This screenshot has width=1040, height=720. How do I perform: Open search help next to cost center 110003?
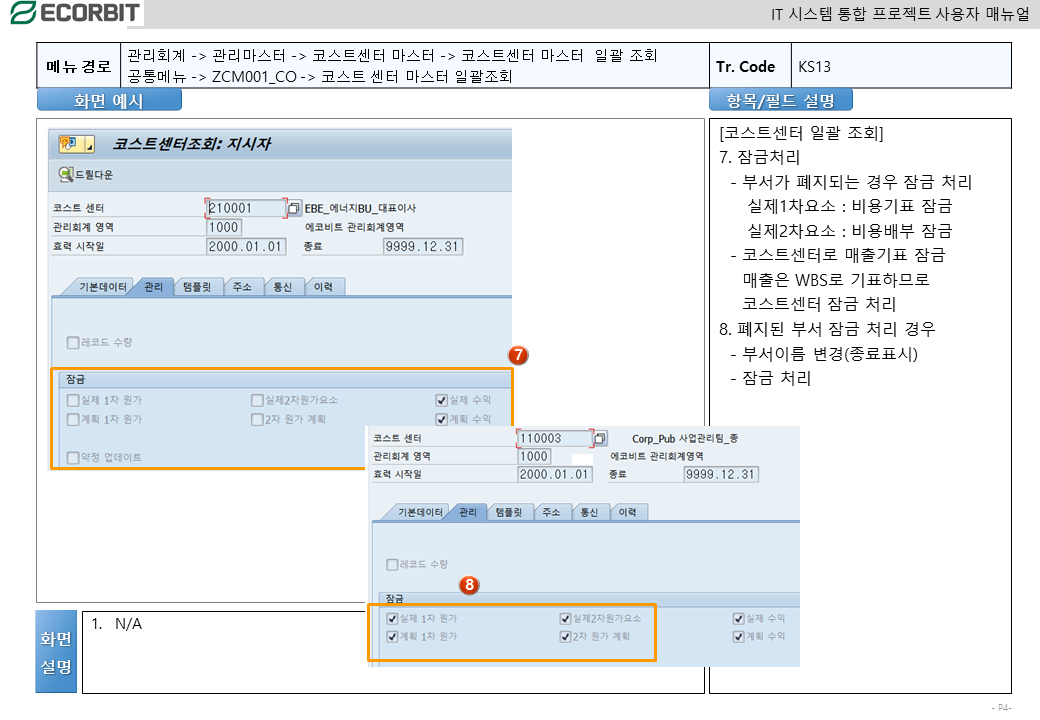pyautogui.click(x=600, y=438)
